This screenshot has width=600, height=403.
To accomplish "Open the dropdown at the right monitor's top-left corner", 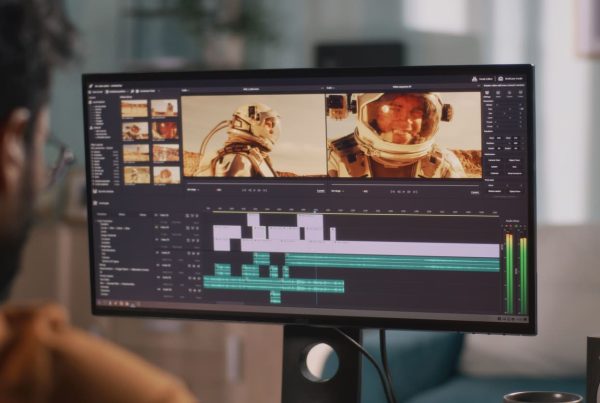I will [x=329, y=88].
